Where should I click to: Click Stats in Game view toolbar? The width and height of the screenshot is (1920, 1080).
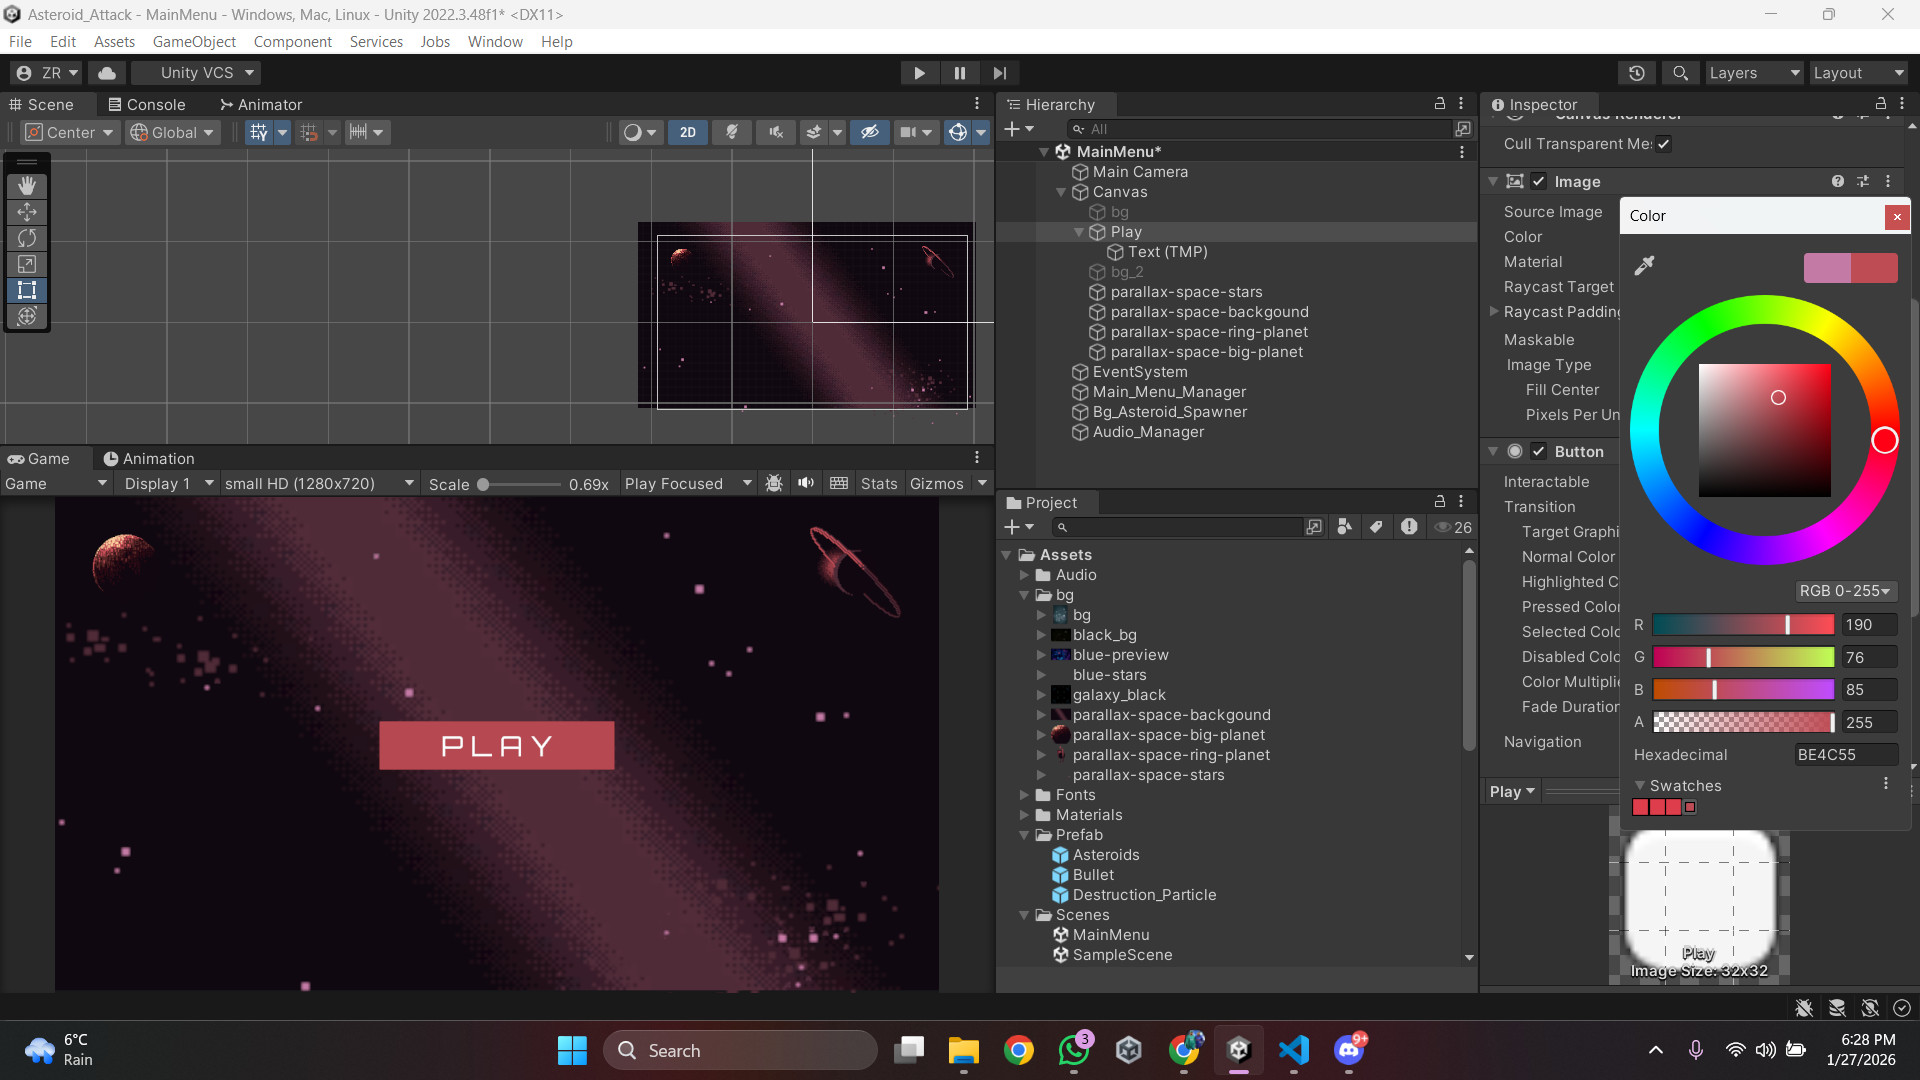click(x=879, y=483)
